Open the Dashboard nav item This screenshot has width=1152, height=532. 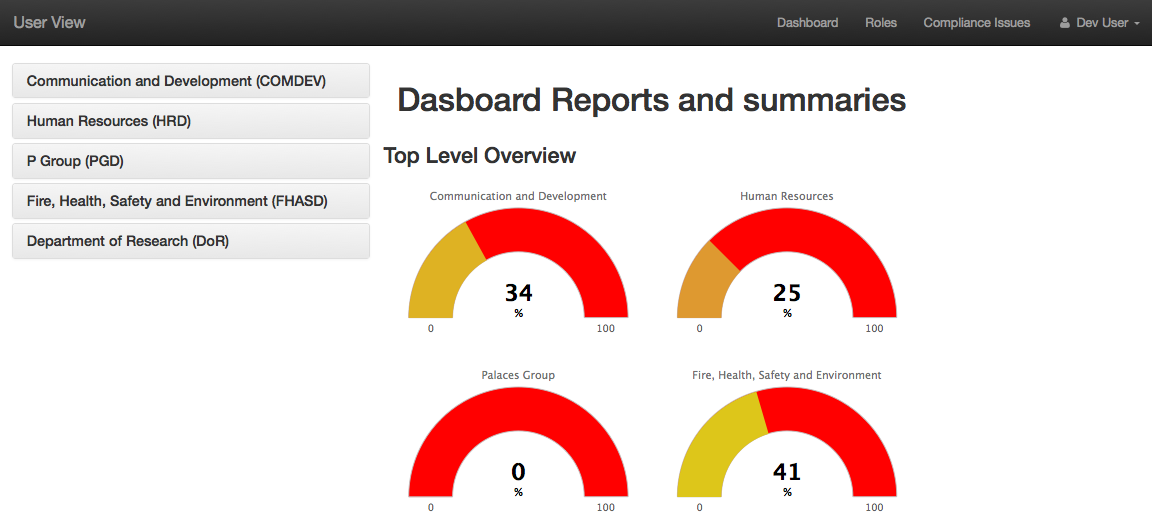(x=807, y=23)
